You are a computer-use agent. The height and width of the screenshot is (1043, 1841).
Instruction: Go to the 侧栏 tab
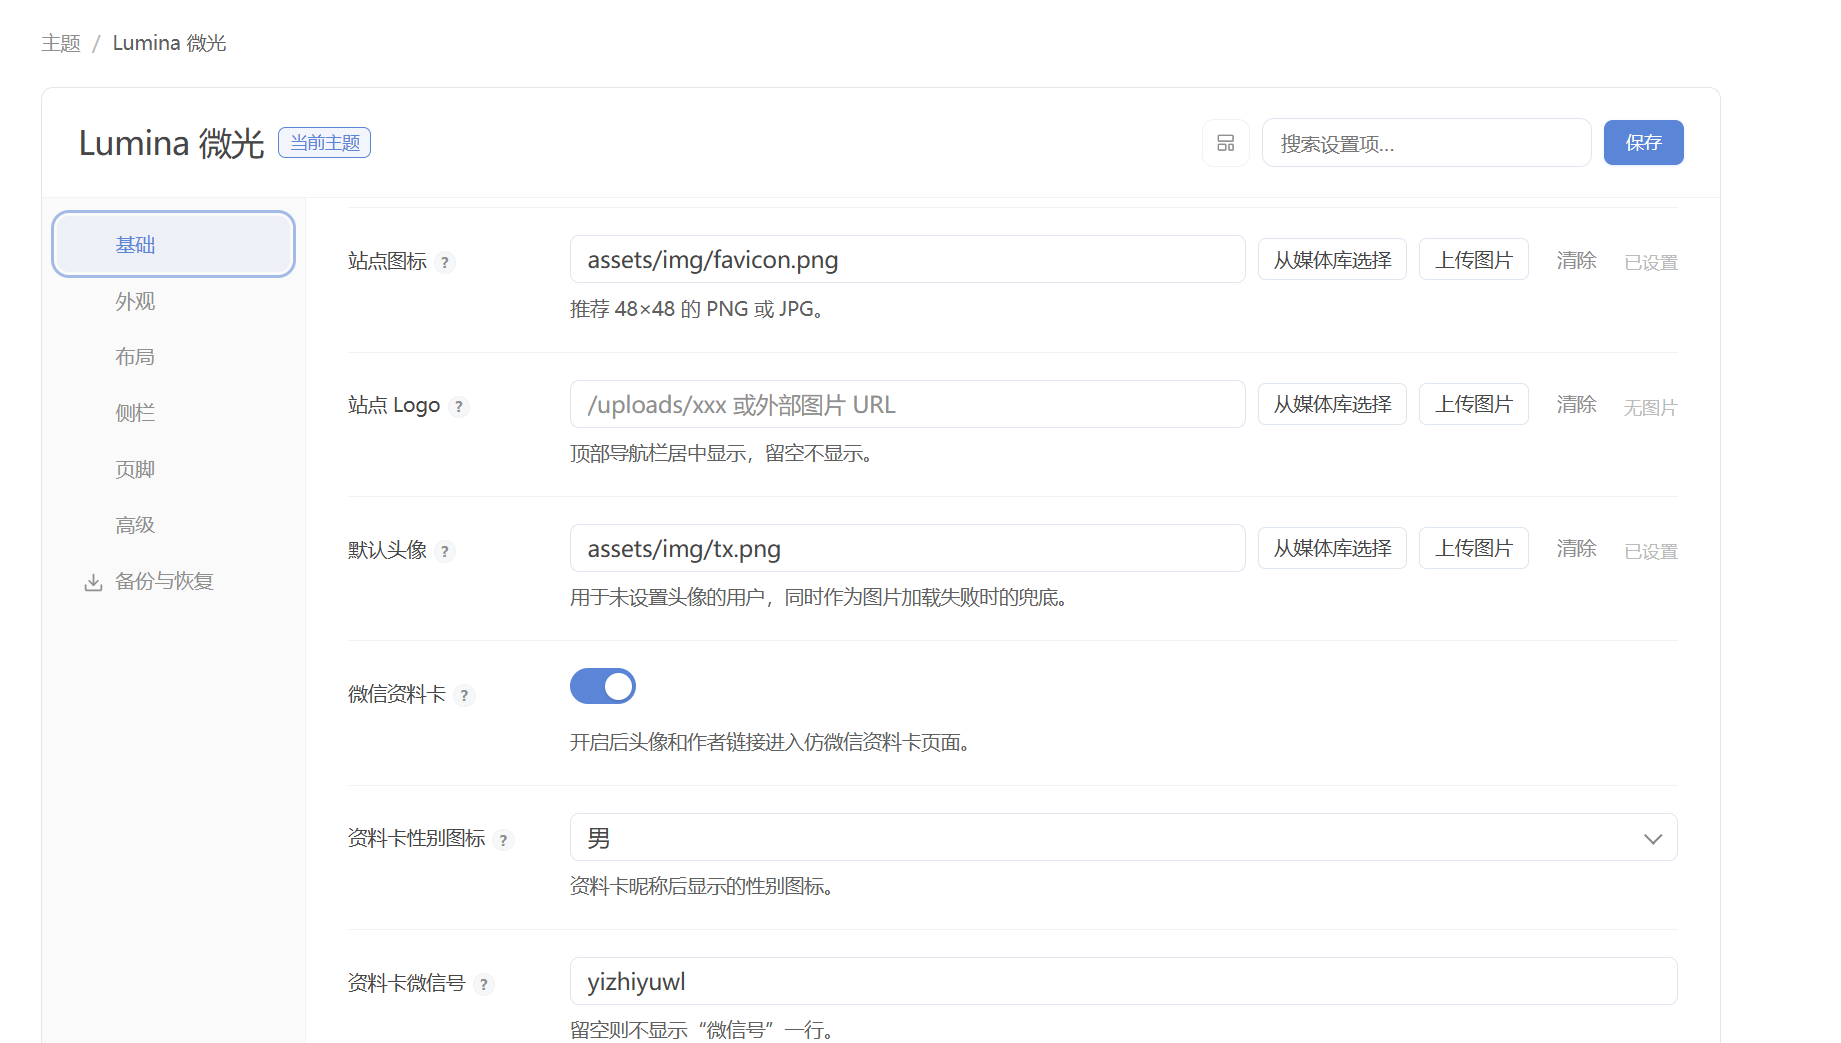pos(173,413)
